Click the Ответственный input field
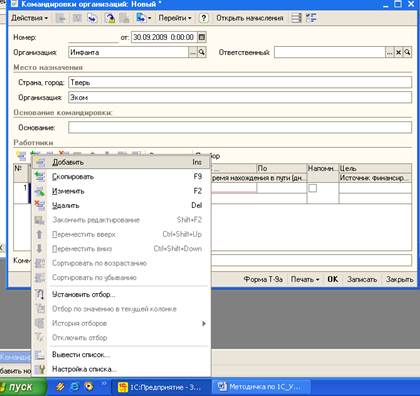Screen dimensions: 420x396 pyautogui.click(x=330, y=52)
